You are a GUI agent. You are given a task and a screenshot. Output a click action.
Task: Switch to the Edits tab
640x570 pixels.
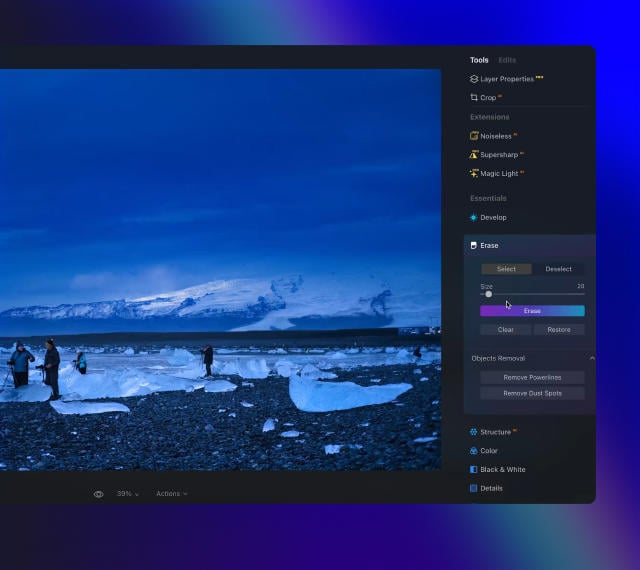click(507, 60)
